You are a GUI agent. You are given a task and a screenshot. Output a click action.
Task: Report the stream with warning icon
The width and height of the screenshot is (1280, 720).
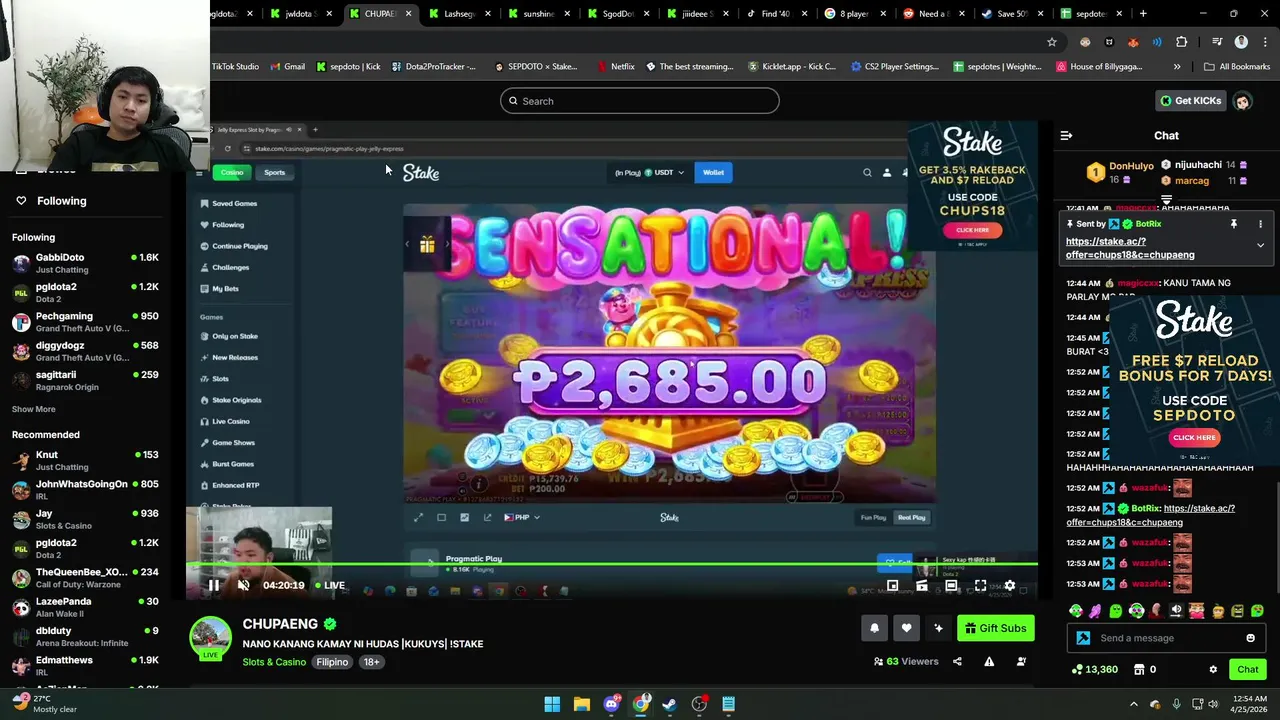[989, 661]
